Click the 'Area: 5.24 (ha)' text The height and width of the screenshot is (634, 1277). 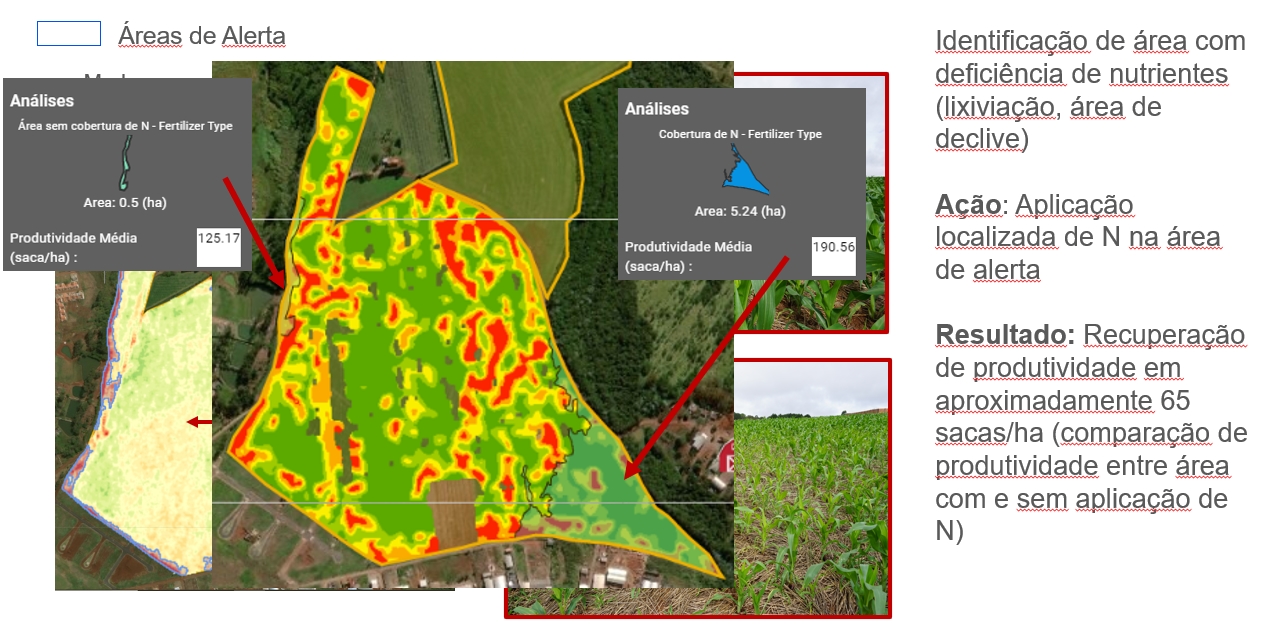pyautogui.click(x=740, y=211)
